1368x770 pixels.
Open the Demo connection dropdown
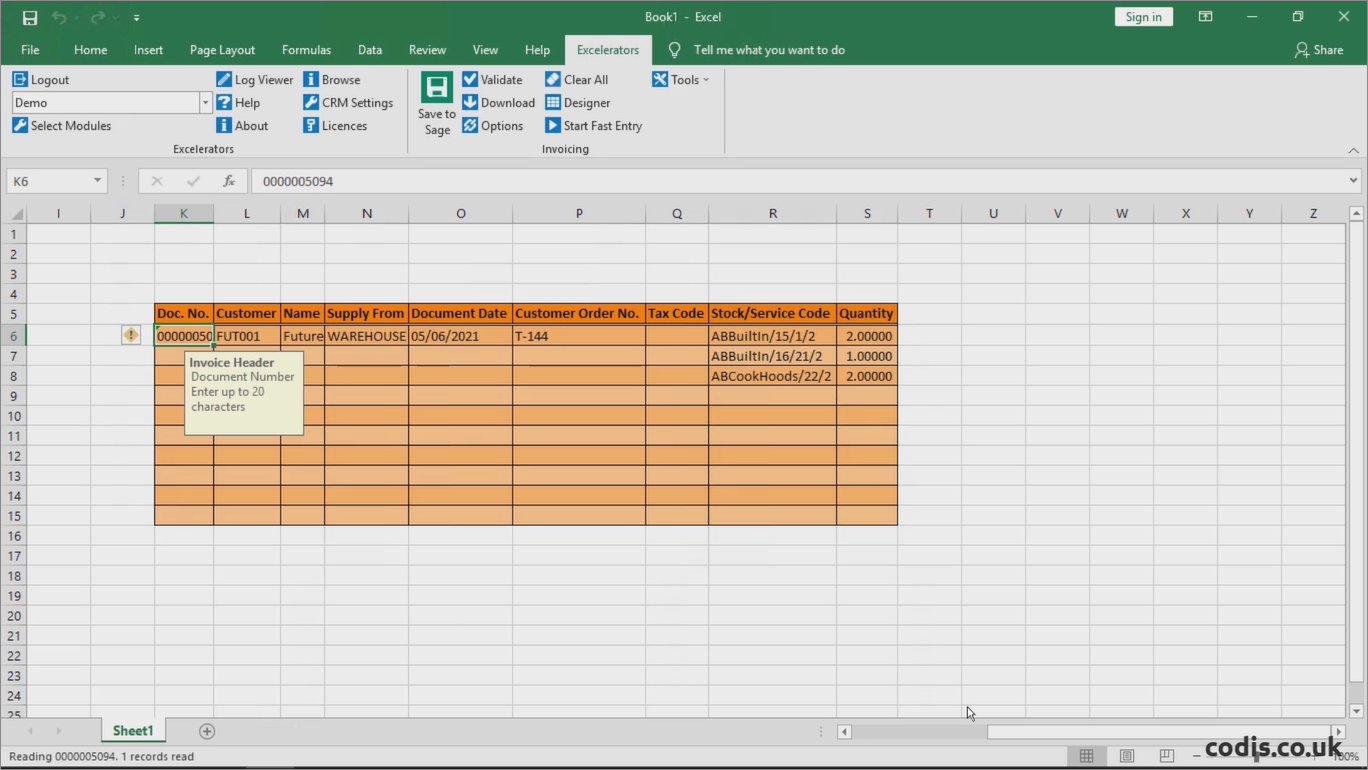coord(205,102)
